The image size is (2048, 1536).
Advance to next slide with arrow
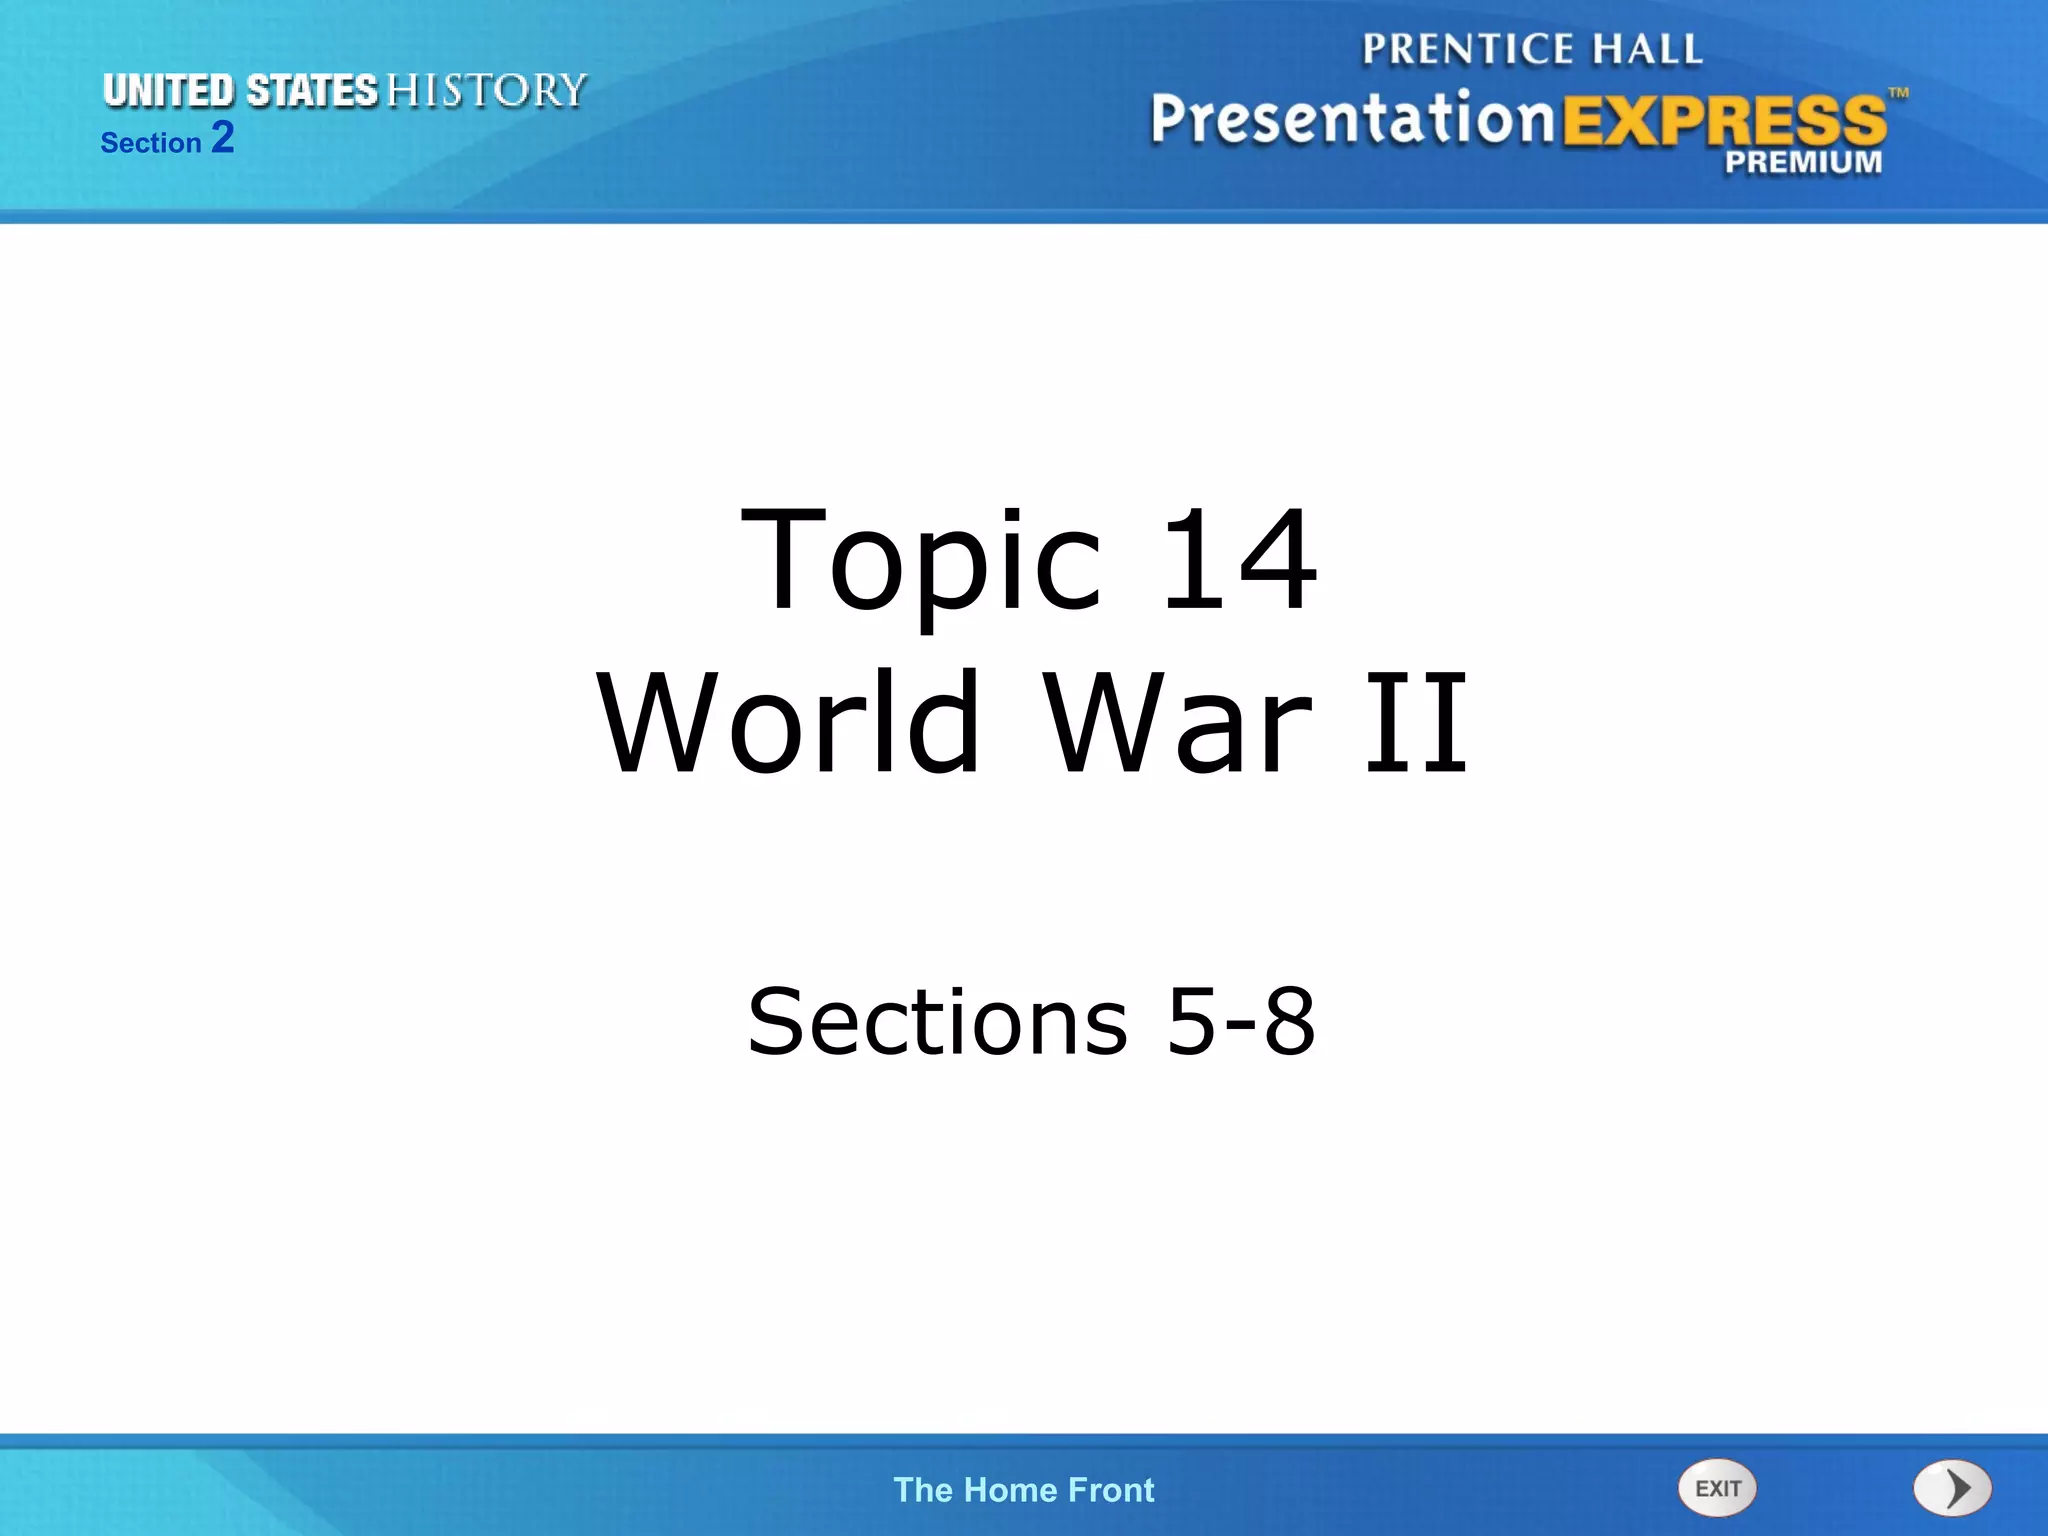pos(1952,1489)
